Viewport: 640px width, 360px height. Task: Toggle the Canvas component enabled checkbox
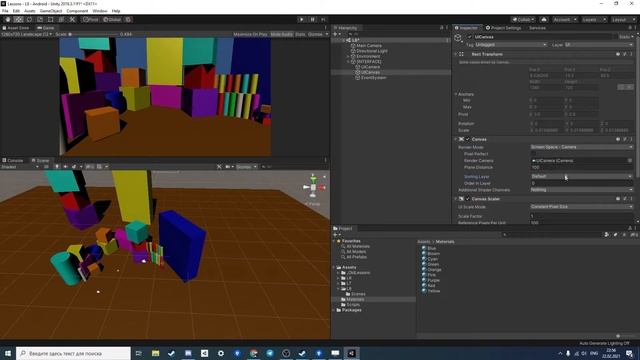468,140
